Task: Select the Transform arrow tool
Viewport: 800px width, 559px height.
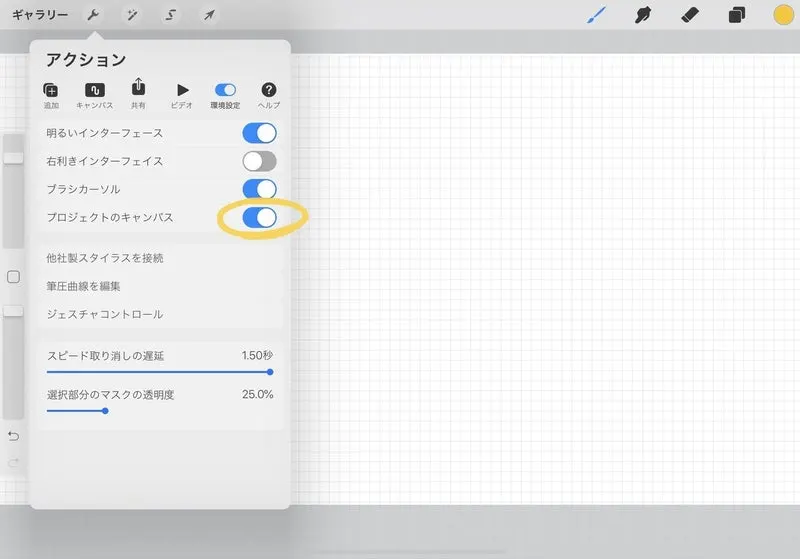Action: (x=209, y=15)
